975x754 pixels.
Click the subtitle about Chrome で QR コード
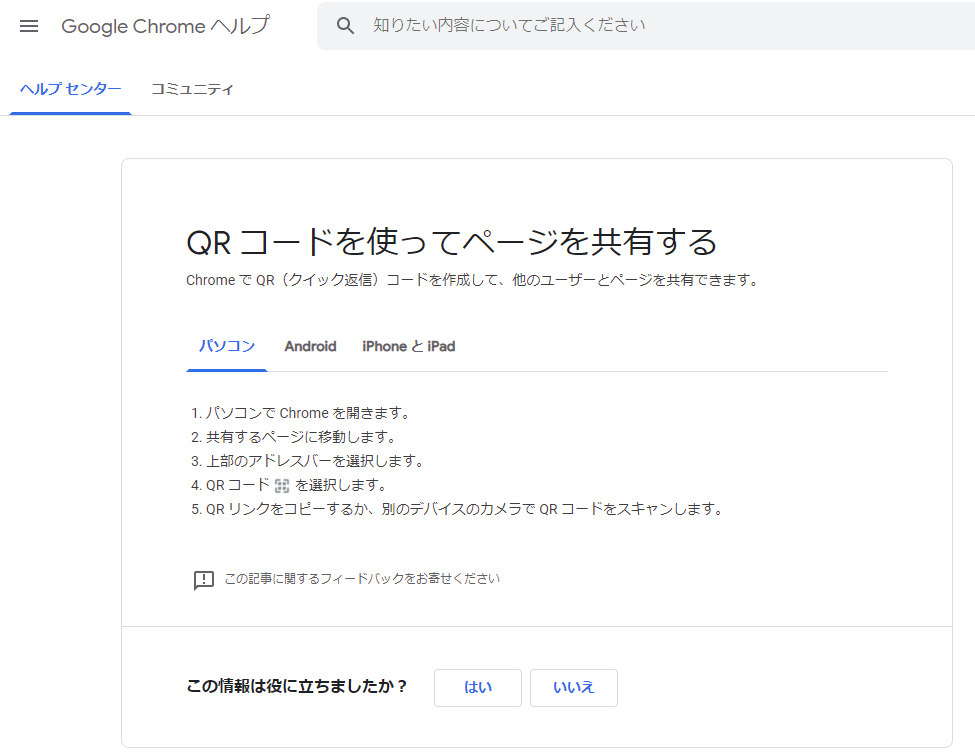(x=473, y=280)
